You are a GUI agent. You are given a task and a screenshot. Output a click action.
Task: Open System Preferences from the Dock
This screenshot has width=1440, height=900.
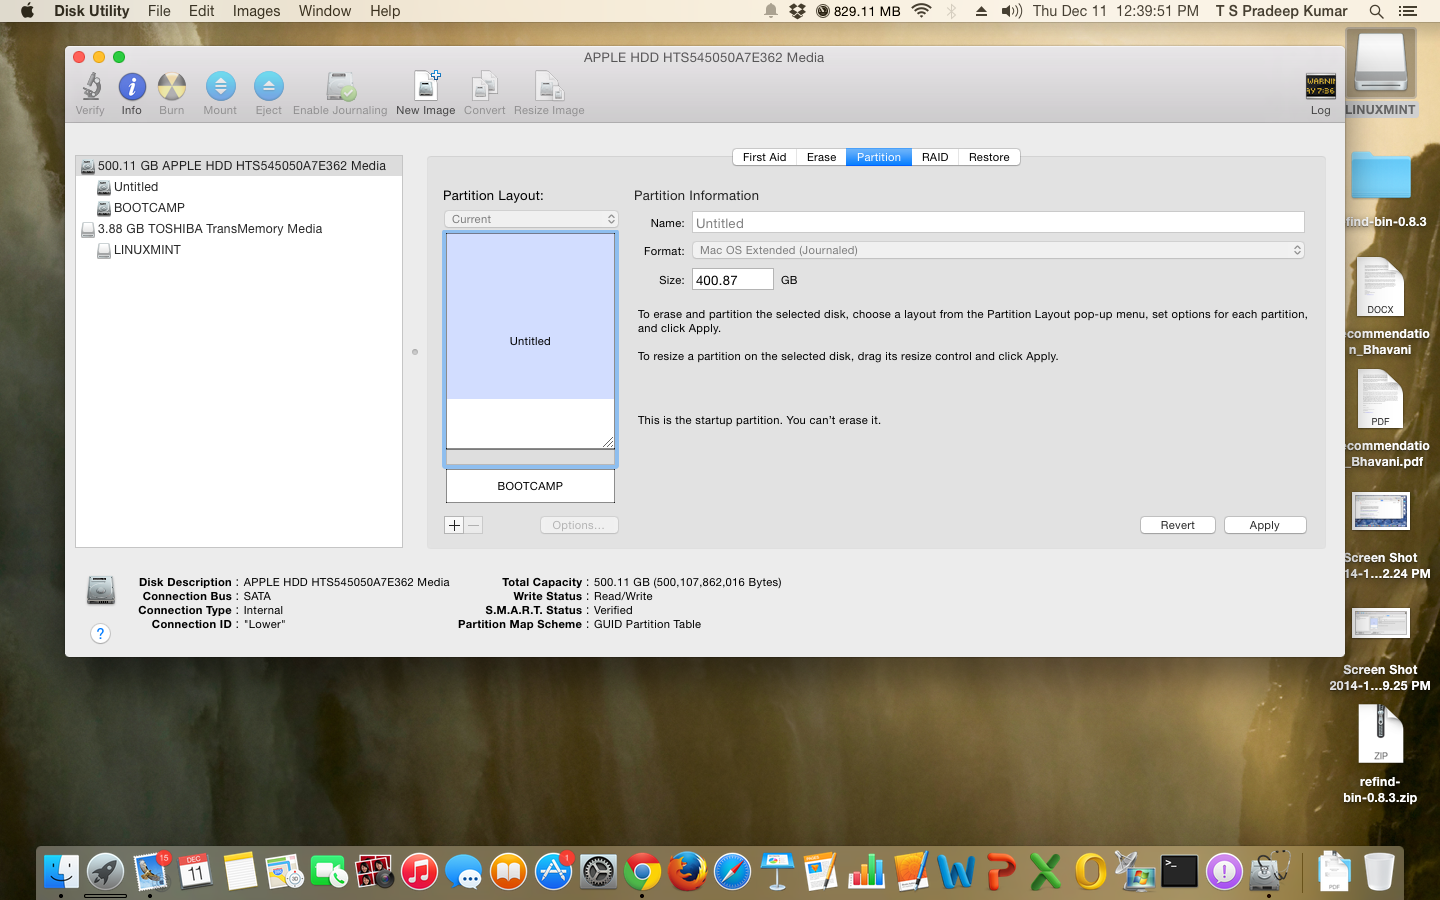pos(598,872)
